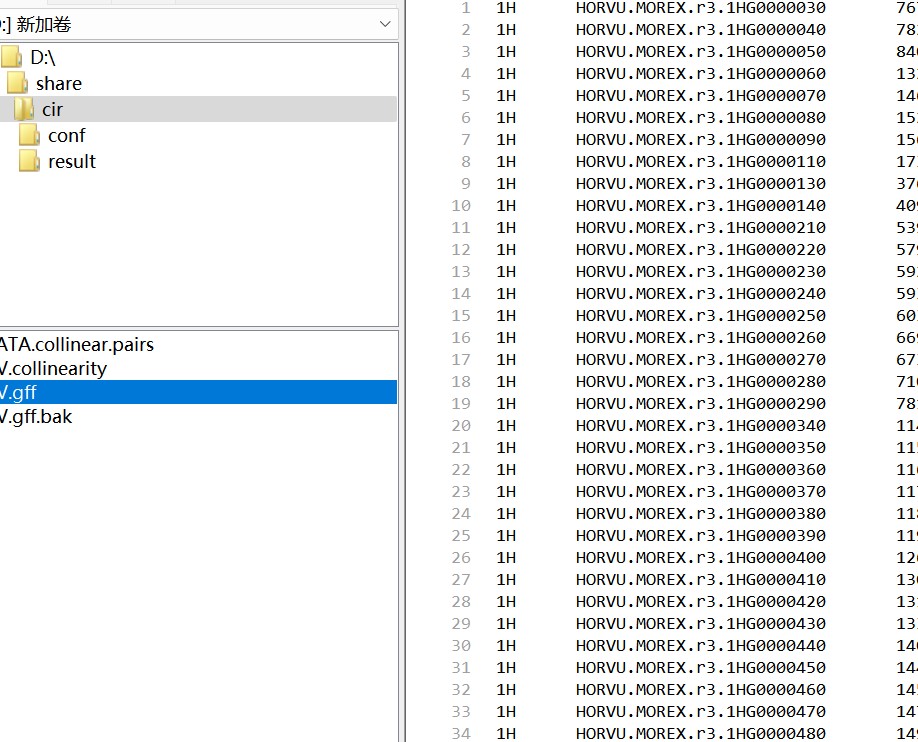This screenshot has width=918, height=742.
Task: Click the share folder icon
Action: 17,83
